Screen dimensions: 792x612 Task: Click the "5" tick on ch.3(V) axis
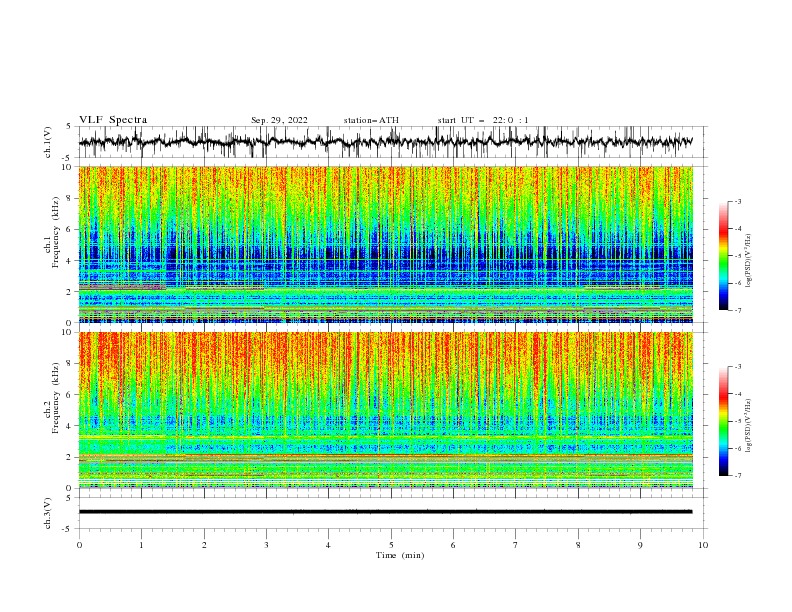coord(69,498)
